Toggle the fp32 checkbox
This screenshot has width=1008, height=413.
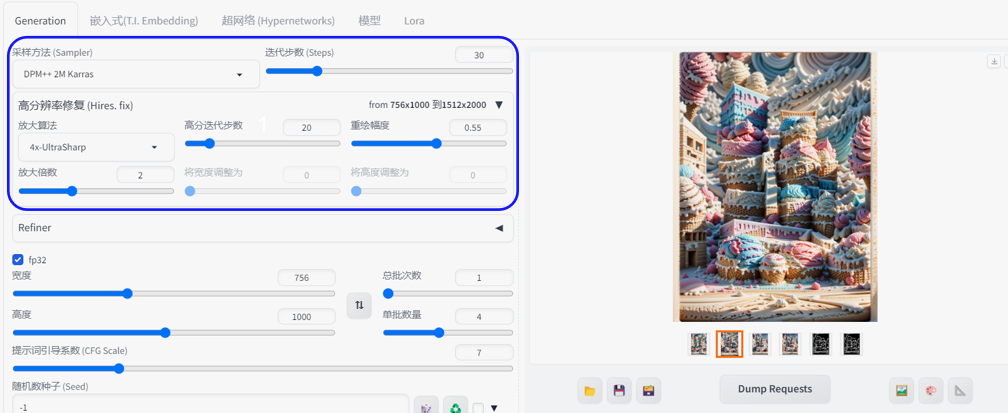[18, 260]
